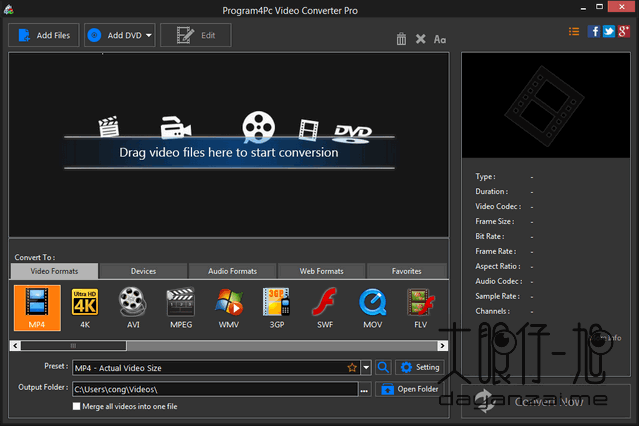Click the Add Files button
The height and width of the screenshot is (426, 639).
point(44,35)
